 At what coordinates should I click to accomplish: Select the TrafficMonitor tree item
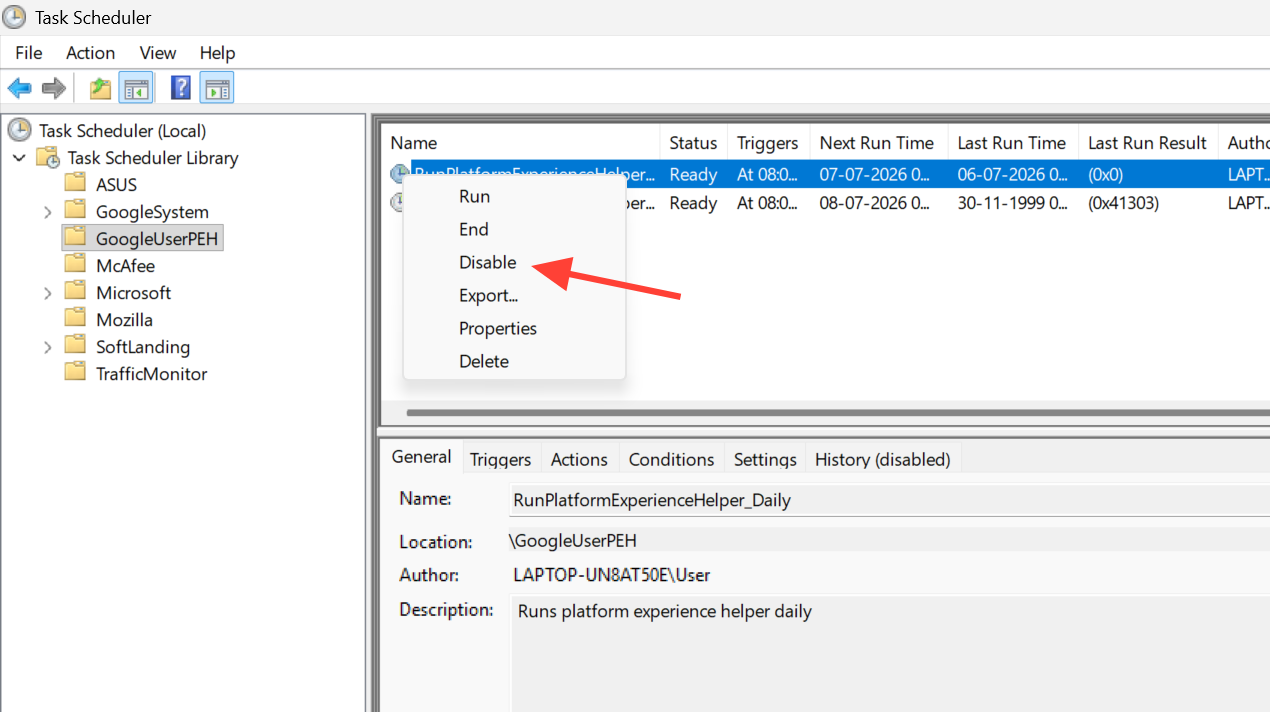tap(151, 373)
